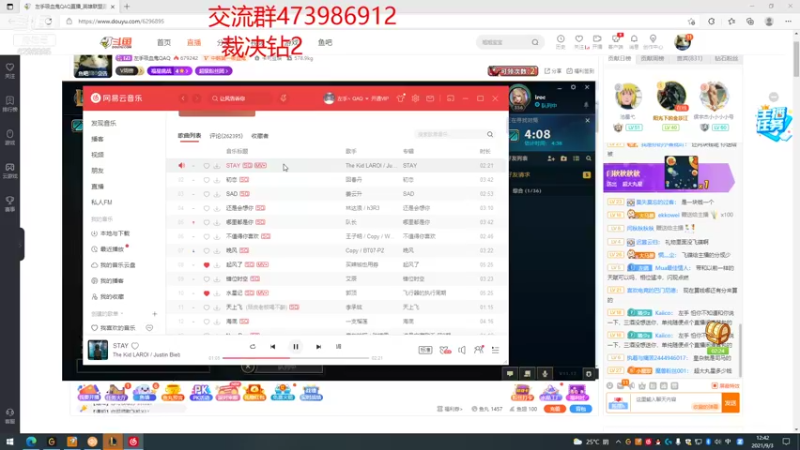Open the STAY album cover thumbnail
800x450 pixels.
97,350
